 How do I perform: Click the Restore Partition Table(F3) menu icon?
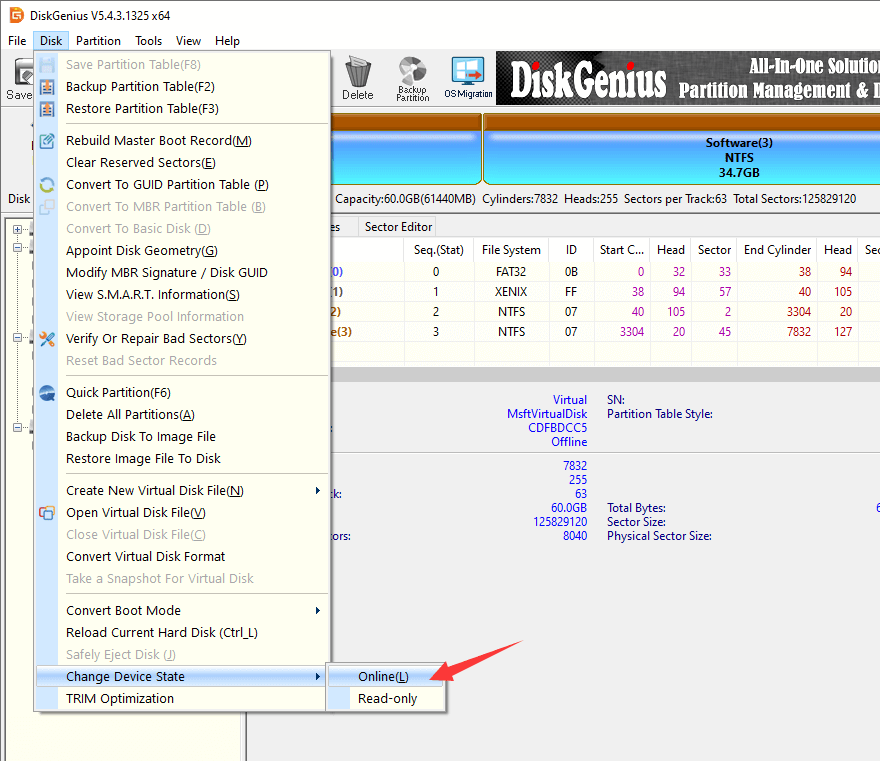(47, 109)
